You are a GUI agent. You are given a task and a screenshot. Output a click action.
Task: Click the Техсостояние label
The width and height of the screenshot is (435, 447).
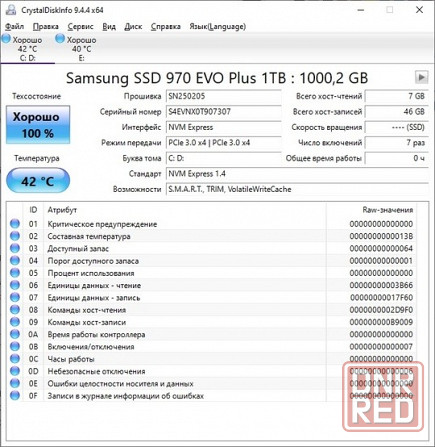point(37,96)
